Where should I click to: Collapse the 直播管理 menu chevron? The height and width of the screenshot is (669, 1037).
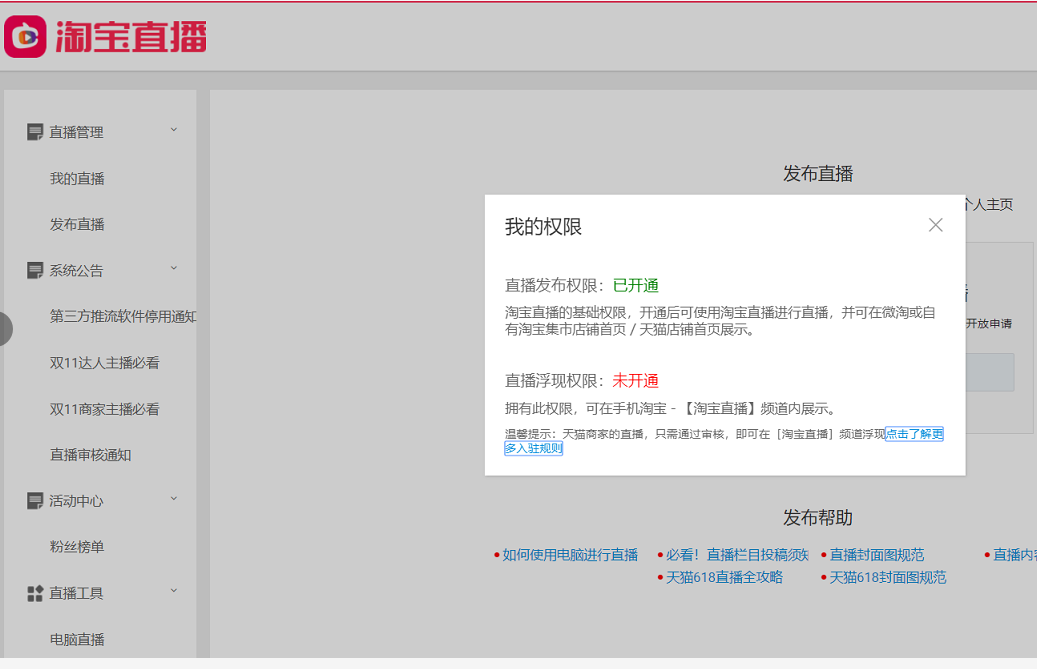point(174,130)
